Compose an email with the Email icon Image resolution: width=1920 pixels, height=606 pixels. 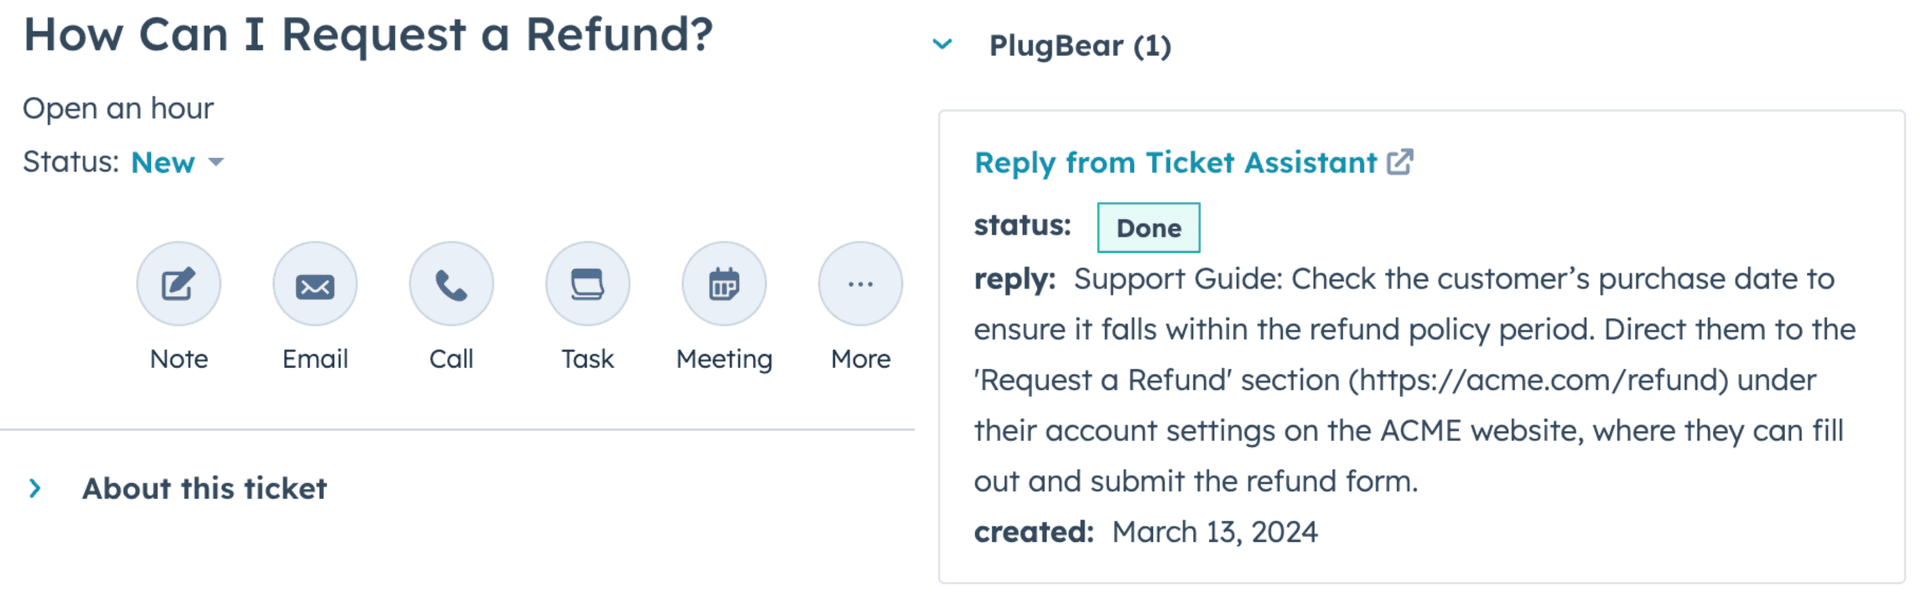click(314, 283)
